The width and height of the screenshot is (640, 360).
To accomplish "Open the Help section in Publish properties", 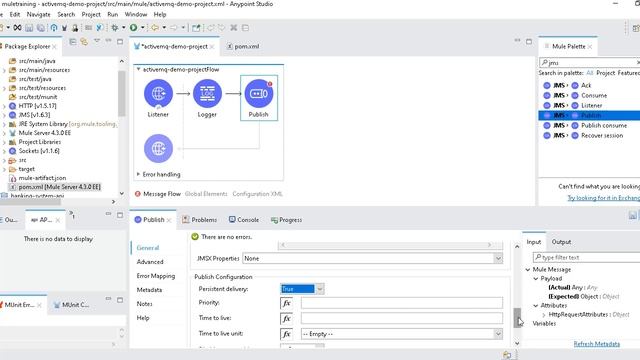I will pos(143,318).
